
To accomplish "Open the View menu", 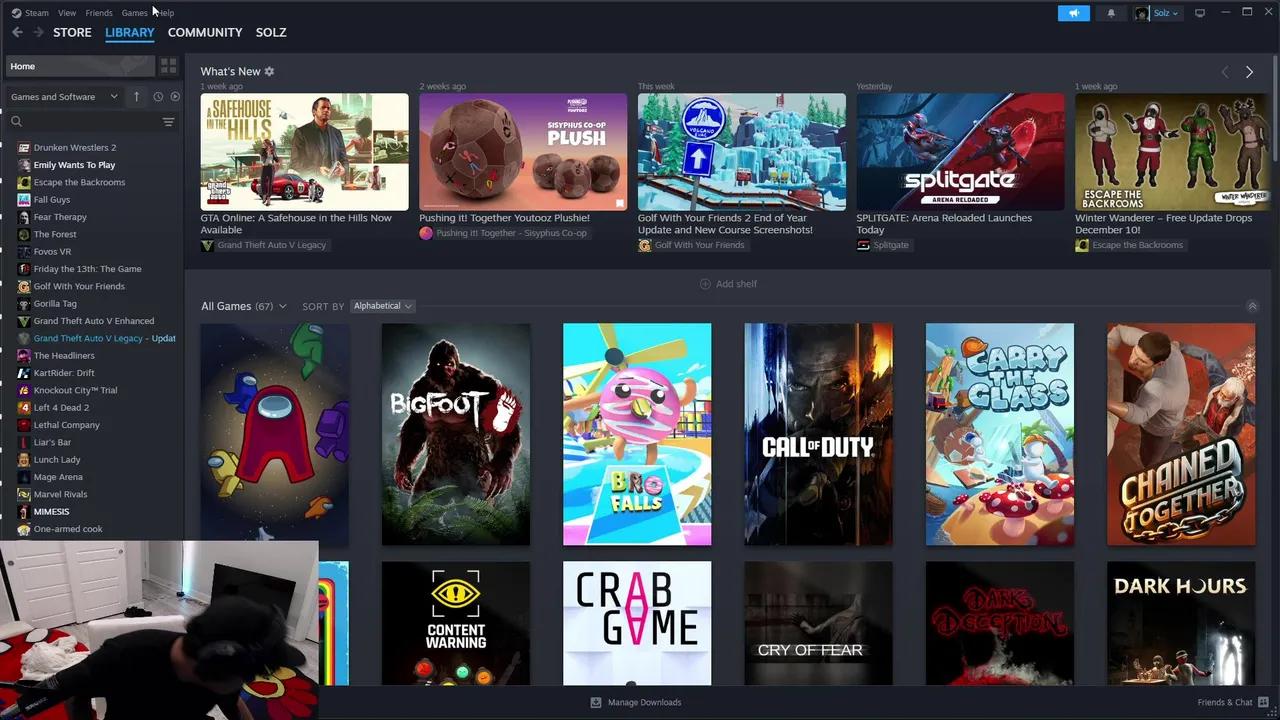I will click(x=67, y=13).
